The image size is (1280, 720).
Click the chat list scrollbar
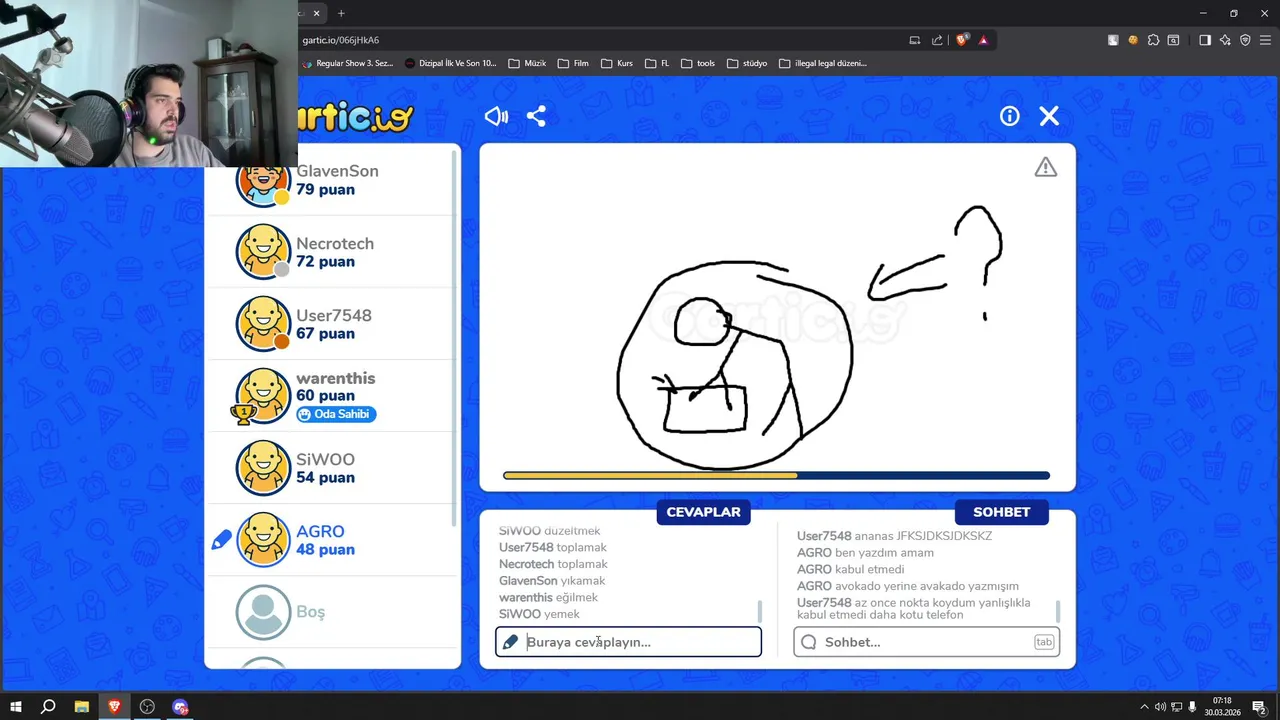[x=1058, y=611]
